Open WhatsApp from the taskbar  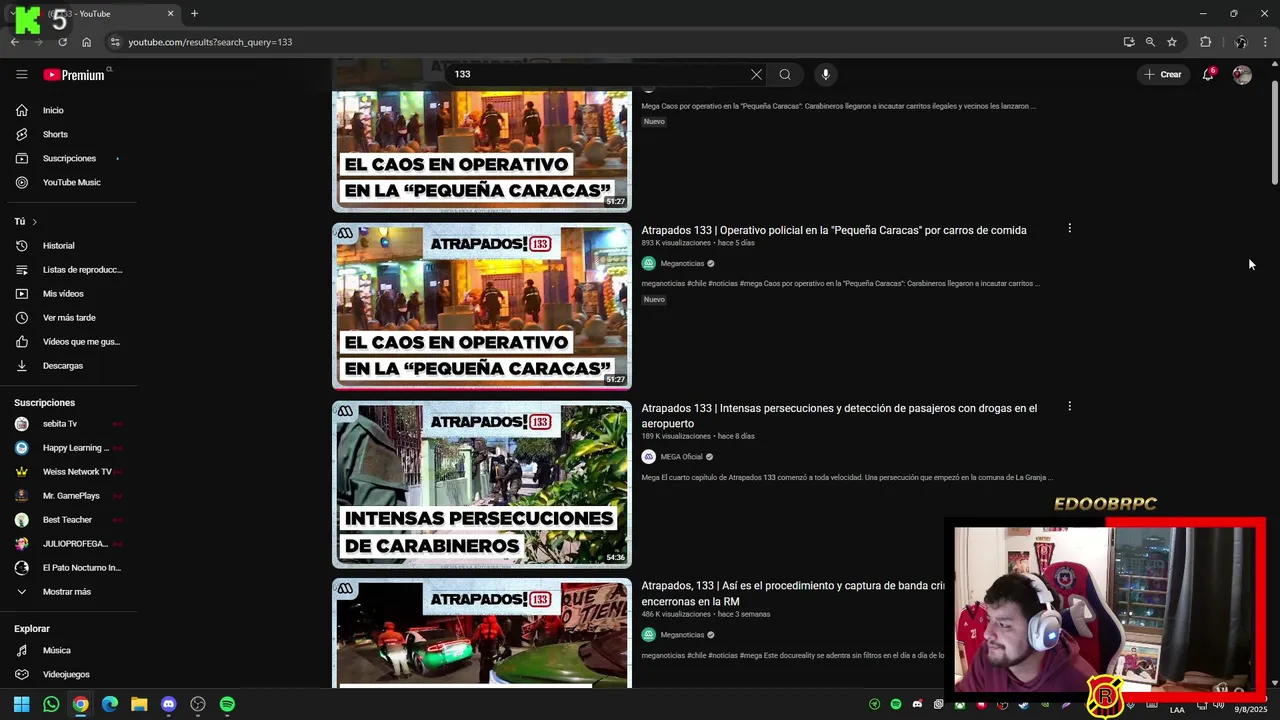coord(51,704)
